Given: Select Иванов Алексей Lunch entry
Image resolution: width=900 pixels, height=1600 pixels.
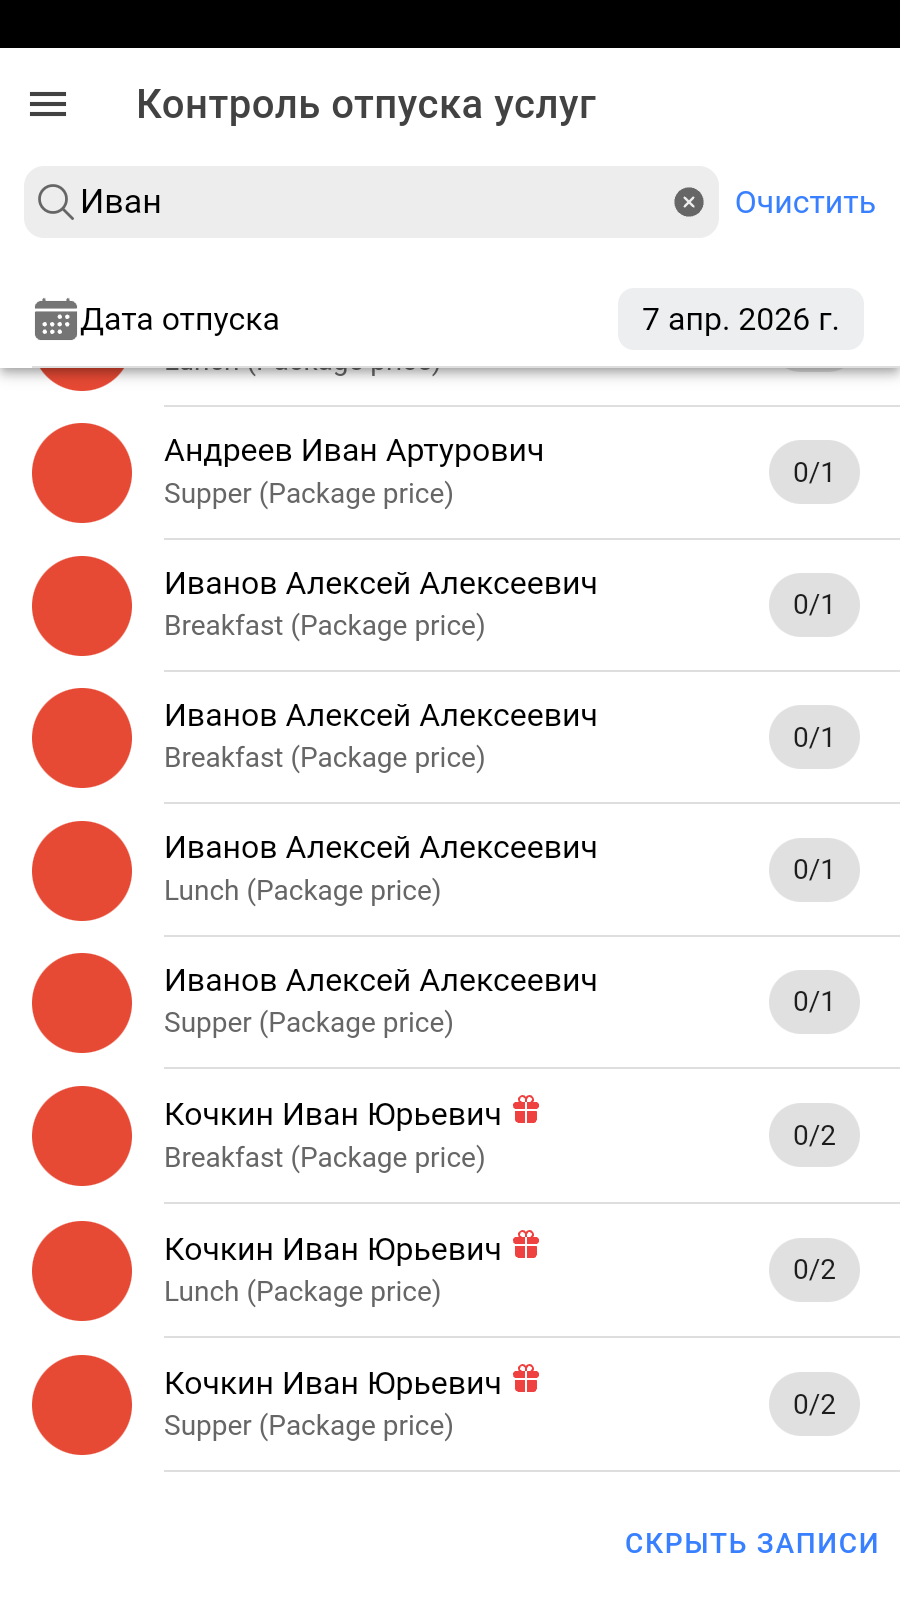Looking at the screenshot, I should pos(380,868).
